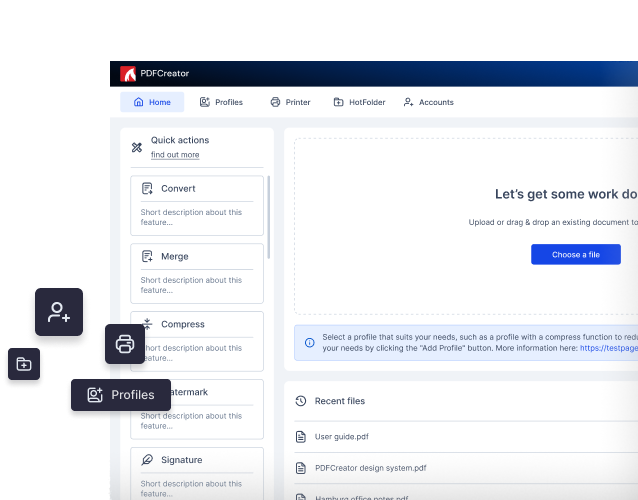Open the Home tab
The width and height of the screenshot is (638, 500).
[x=152, y=102]
